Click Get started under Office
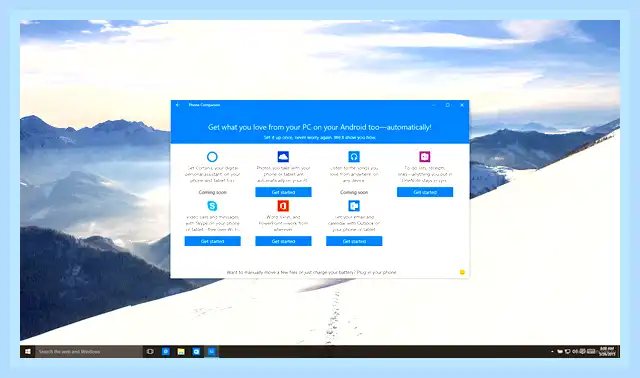 pos(283,241)
